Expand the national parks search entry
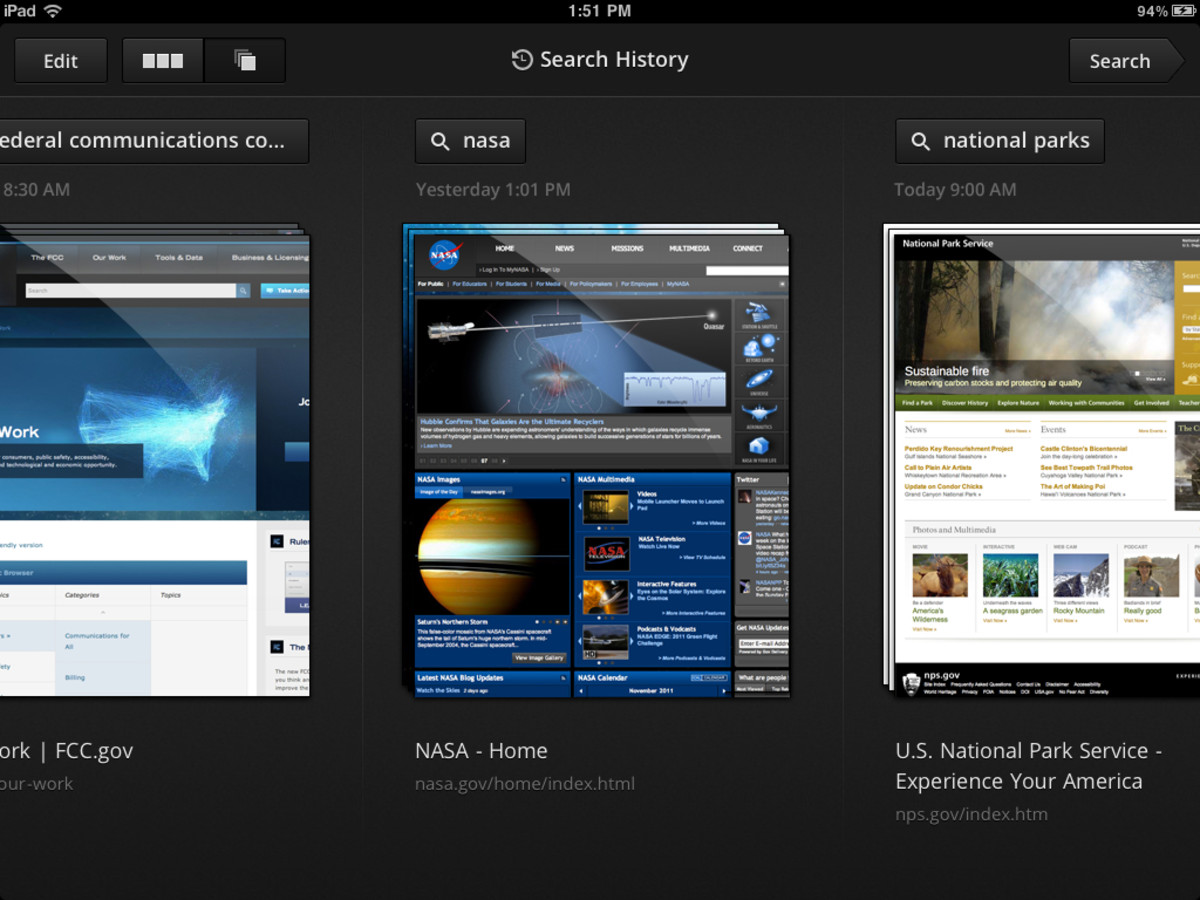Screen dimensions: 1200x900 pos(999,140)
